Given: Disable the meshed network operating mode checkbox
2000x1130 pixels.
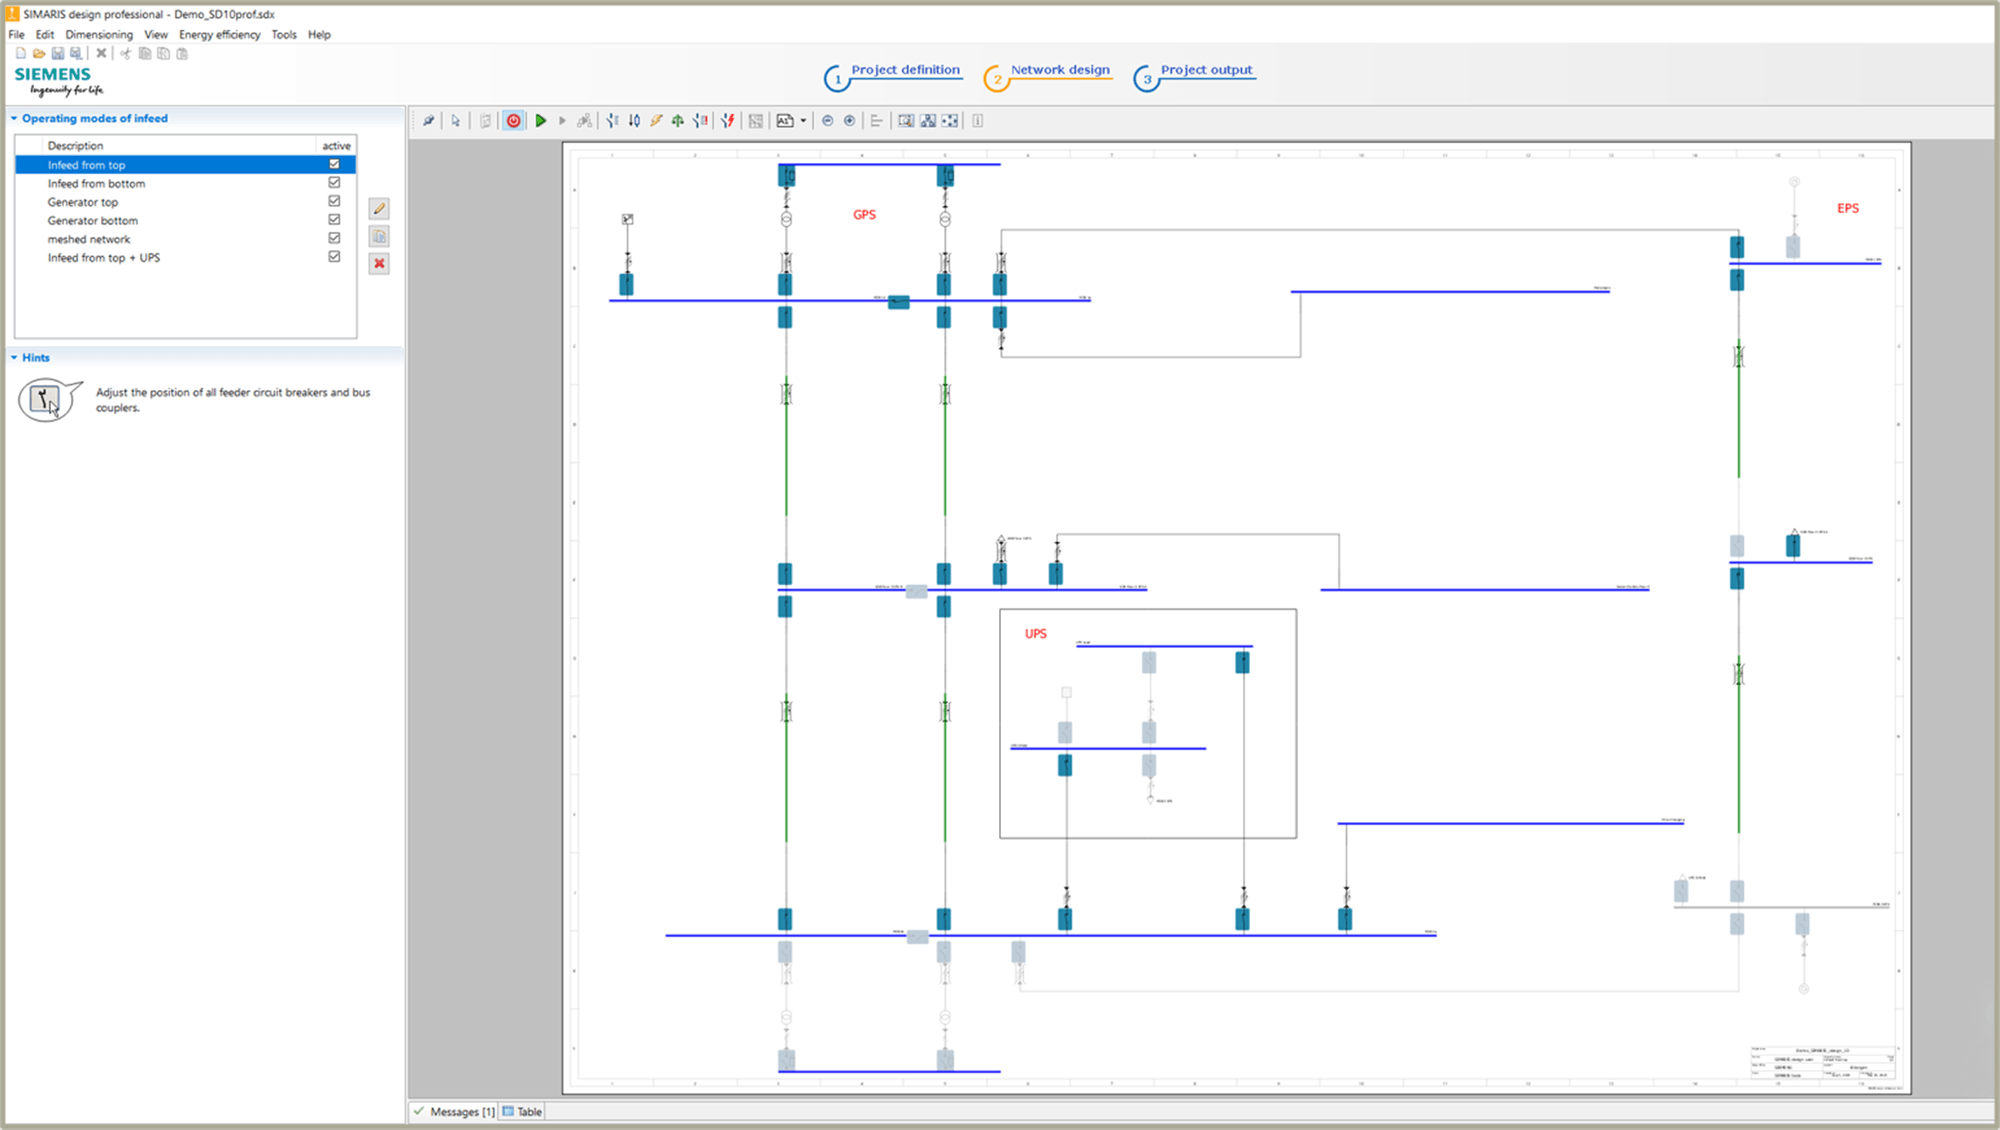Looking at the screenshot, I should [x=334, y=238].
